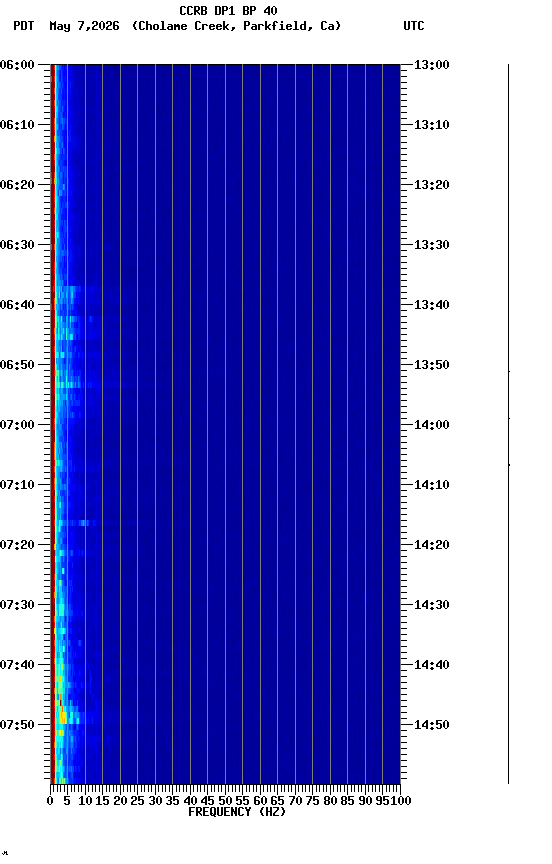Click the '13:30' UTC time label
Viewport: 552px width, 864px height.
coord(432,245)
